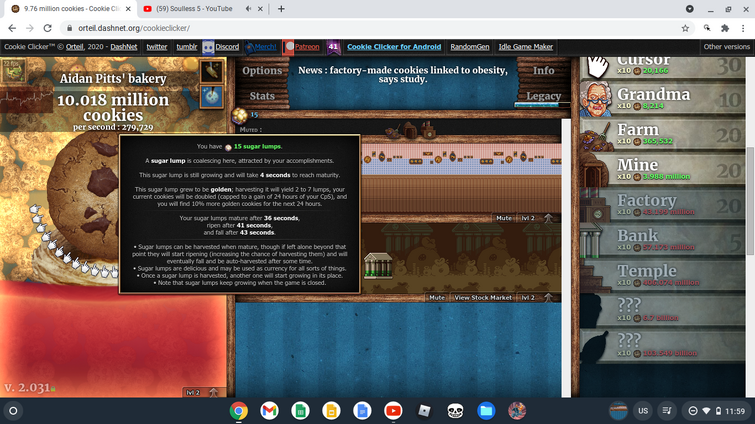Viewport: 755px width, 424px height.
Task: Switch to the Soulless 5 YouTube tab
Action: (194, 9)
